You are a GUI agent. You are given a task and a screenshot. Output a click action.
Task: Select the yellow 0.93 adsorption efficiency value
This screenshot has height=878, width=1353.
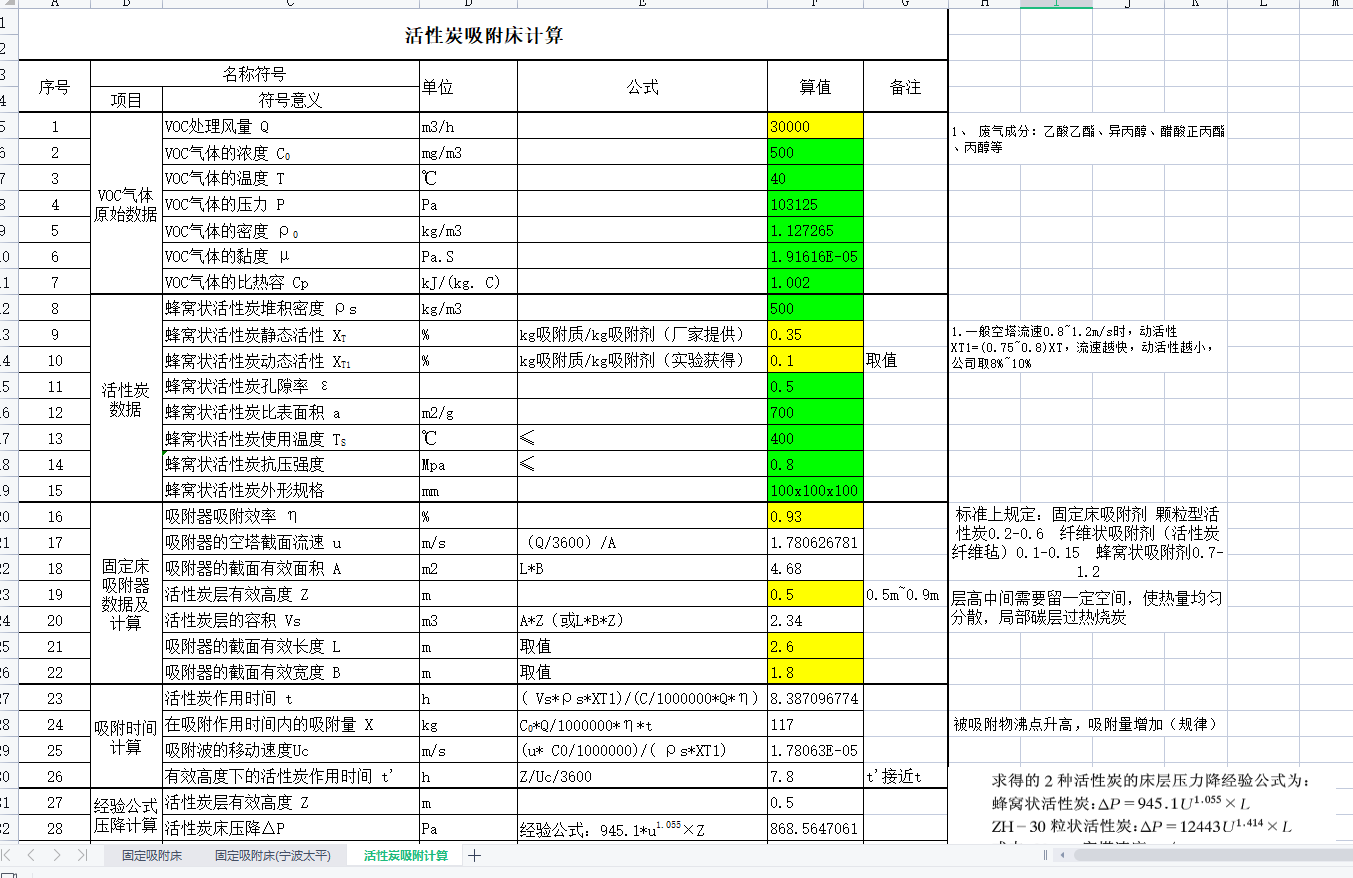[x=815, y=517]
